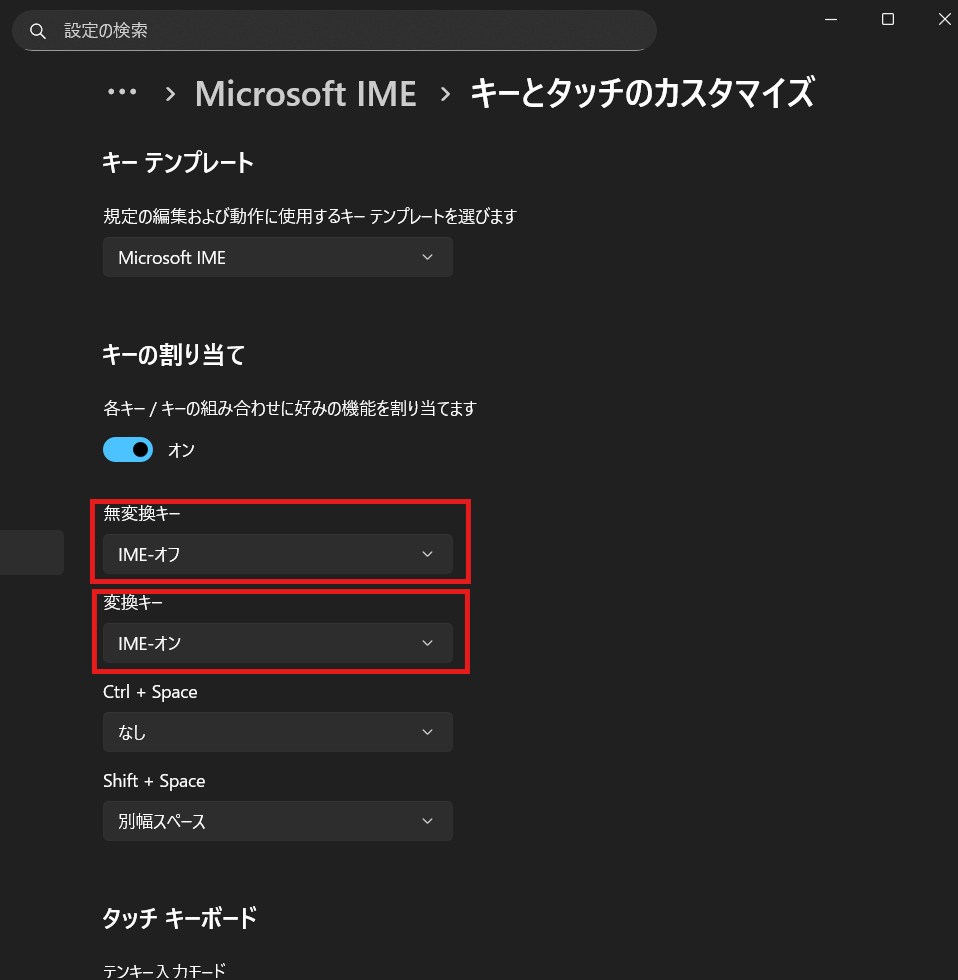Close the settings window
This screenshot has width=958, height=980.
pos(943,19)
